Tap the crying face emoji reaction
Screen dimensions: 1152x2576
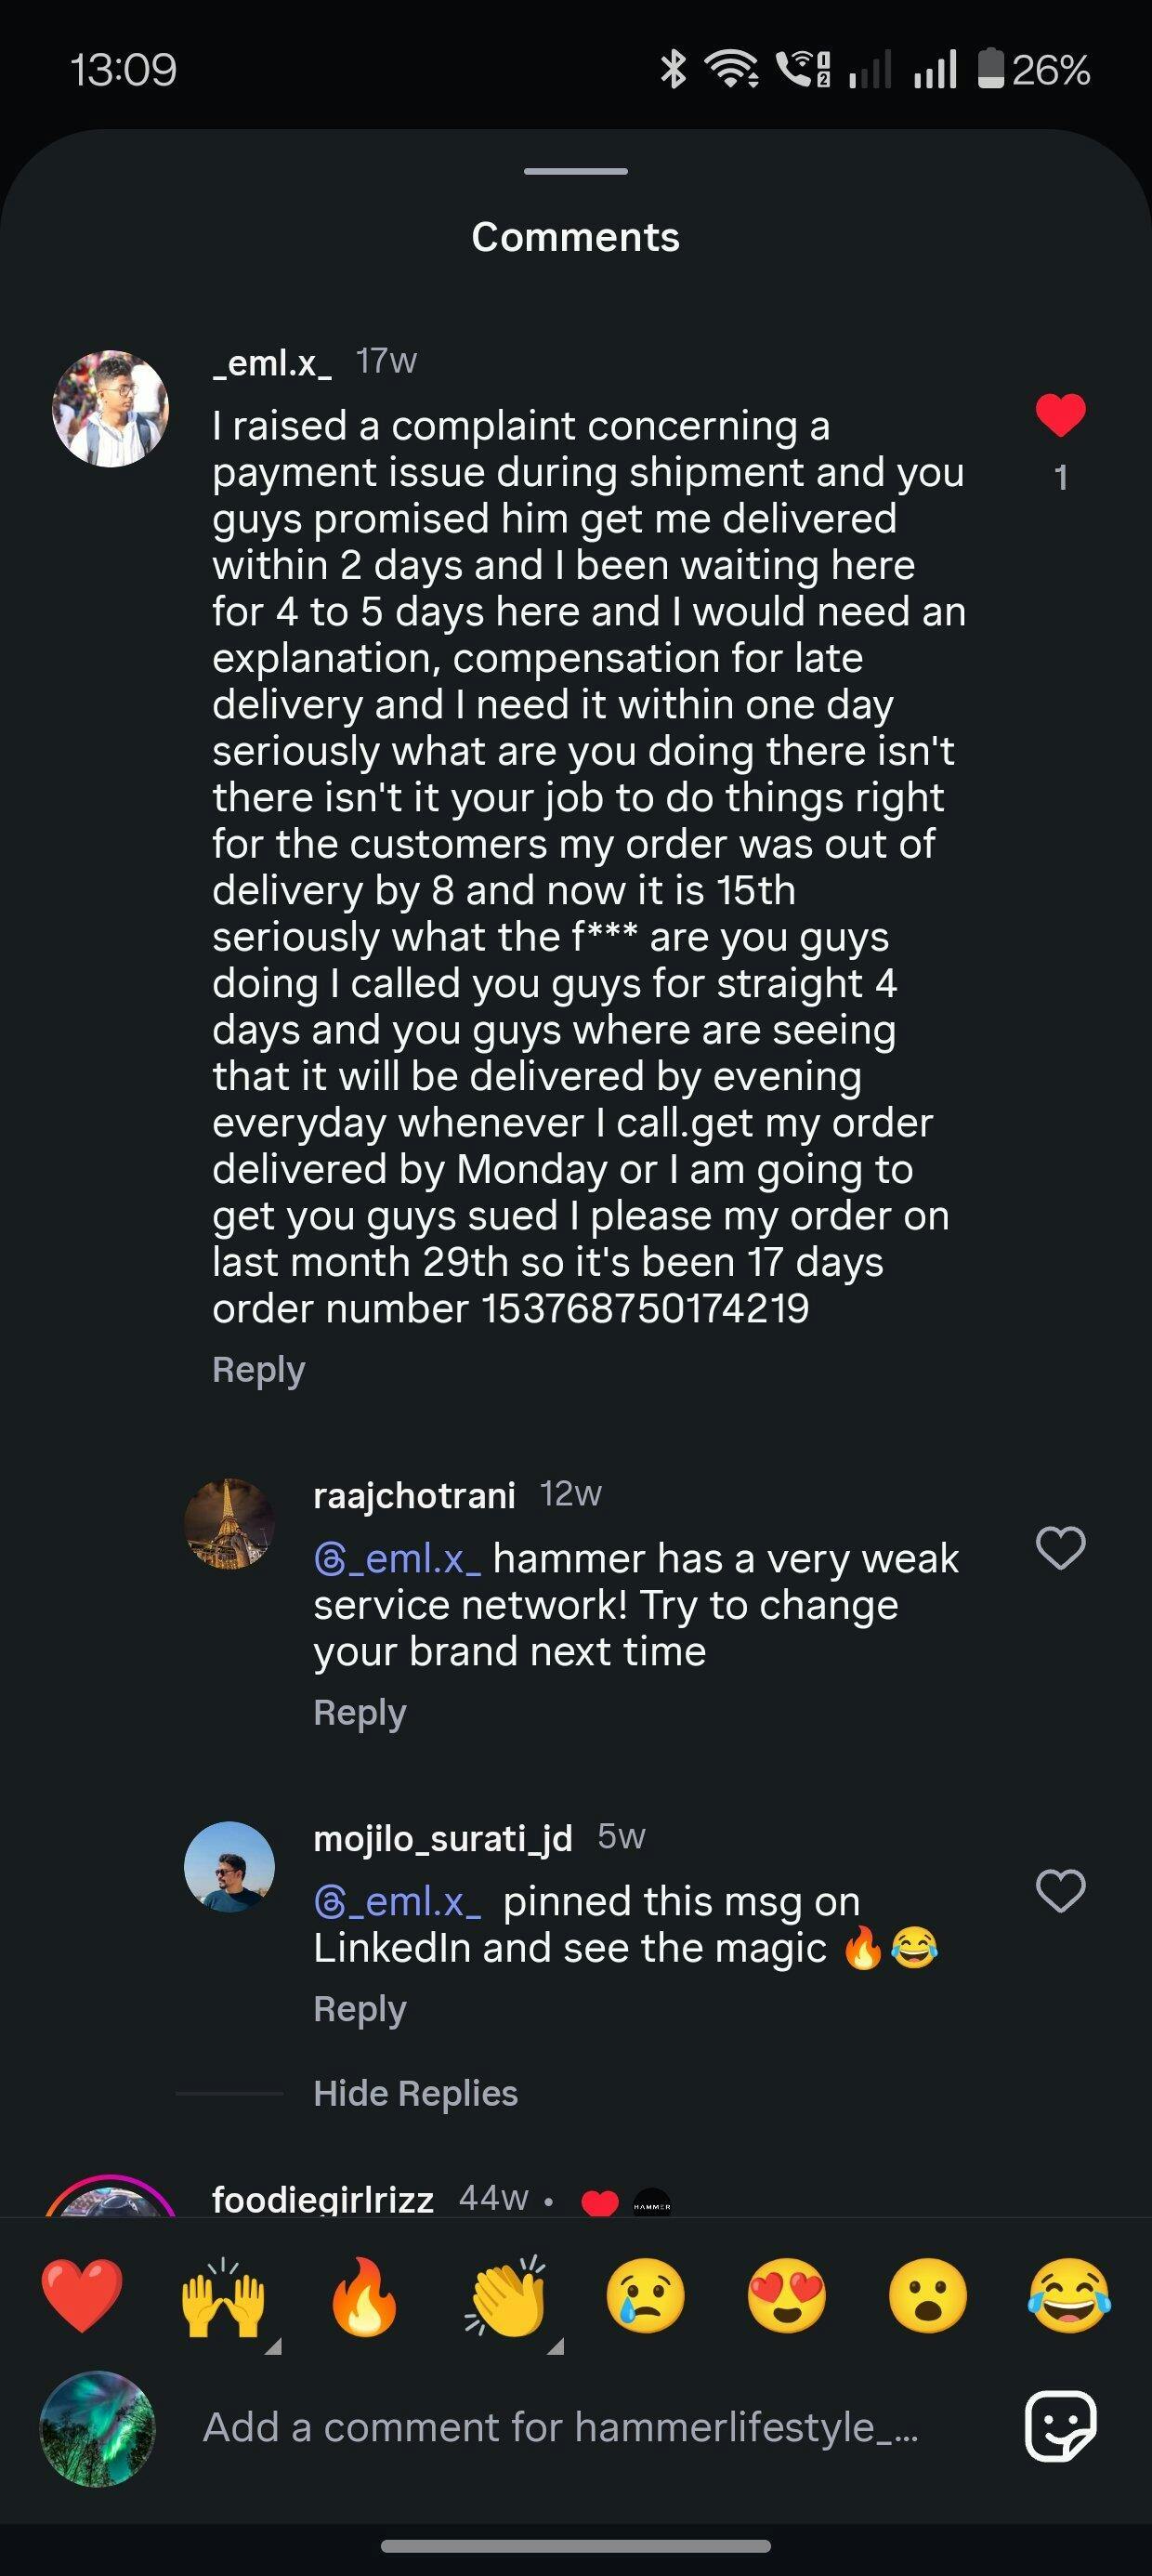pyautogui.click(x=646, y=2296)
